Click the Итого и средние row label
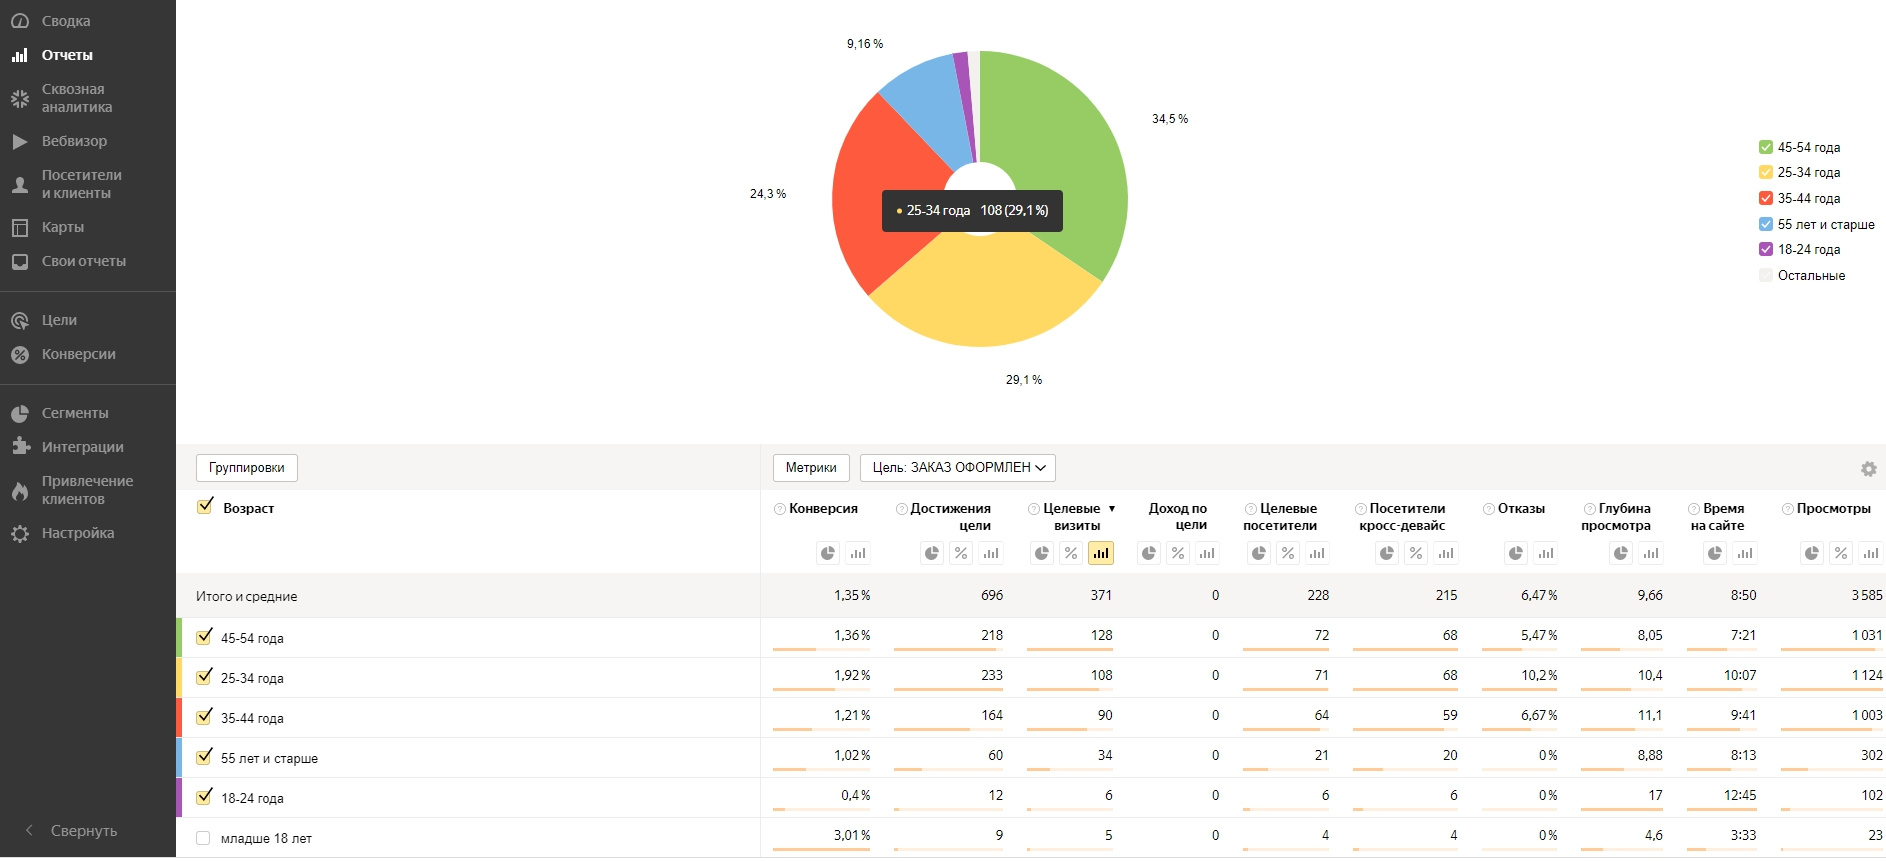 246,596
